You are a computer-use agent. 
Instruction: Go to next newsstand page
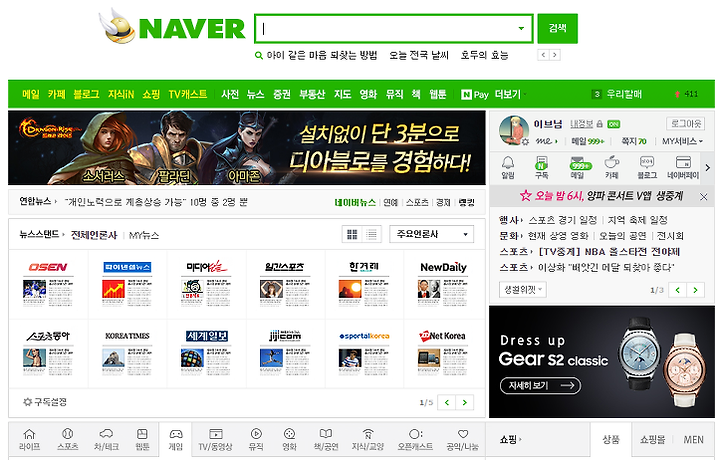465,403
